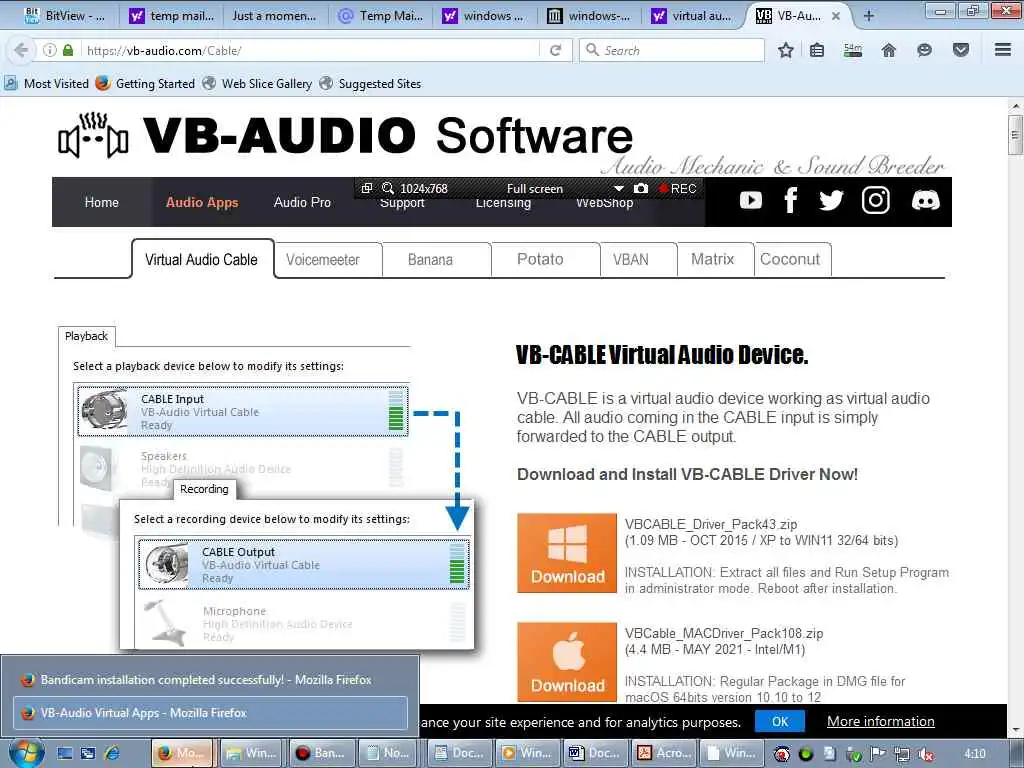1024x768 pixels.
Task: Open the bookmarks list icon in toolbar
Action: point(817,50)
